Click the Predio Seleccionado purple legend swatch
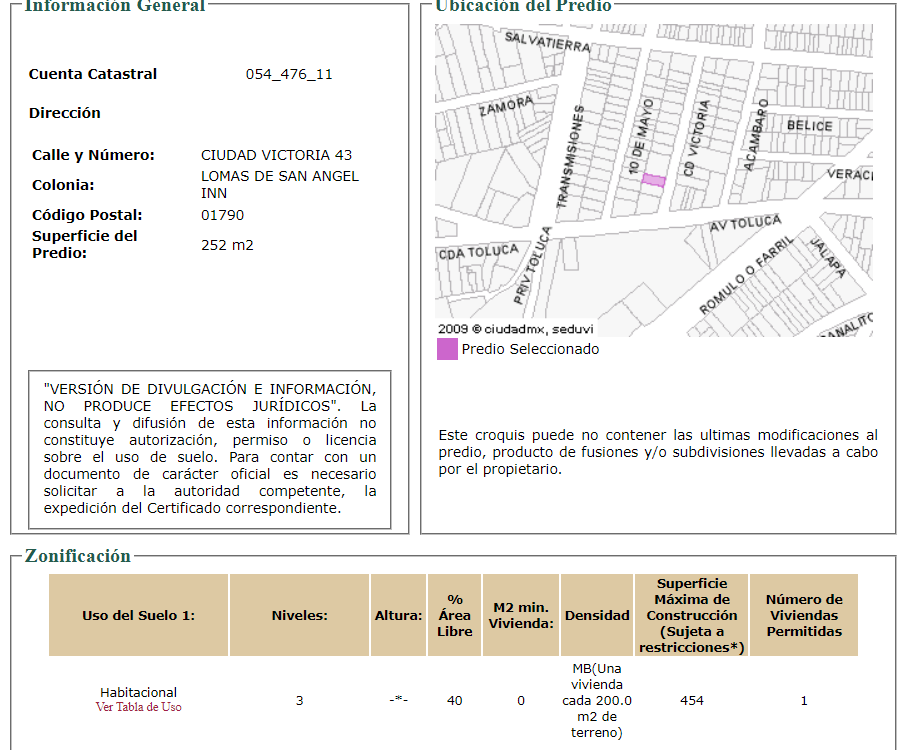This screenshot has height=750, width=902. [x=447, y=349]
